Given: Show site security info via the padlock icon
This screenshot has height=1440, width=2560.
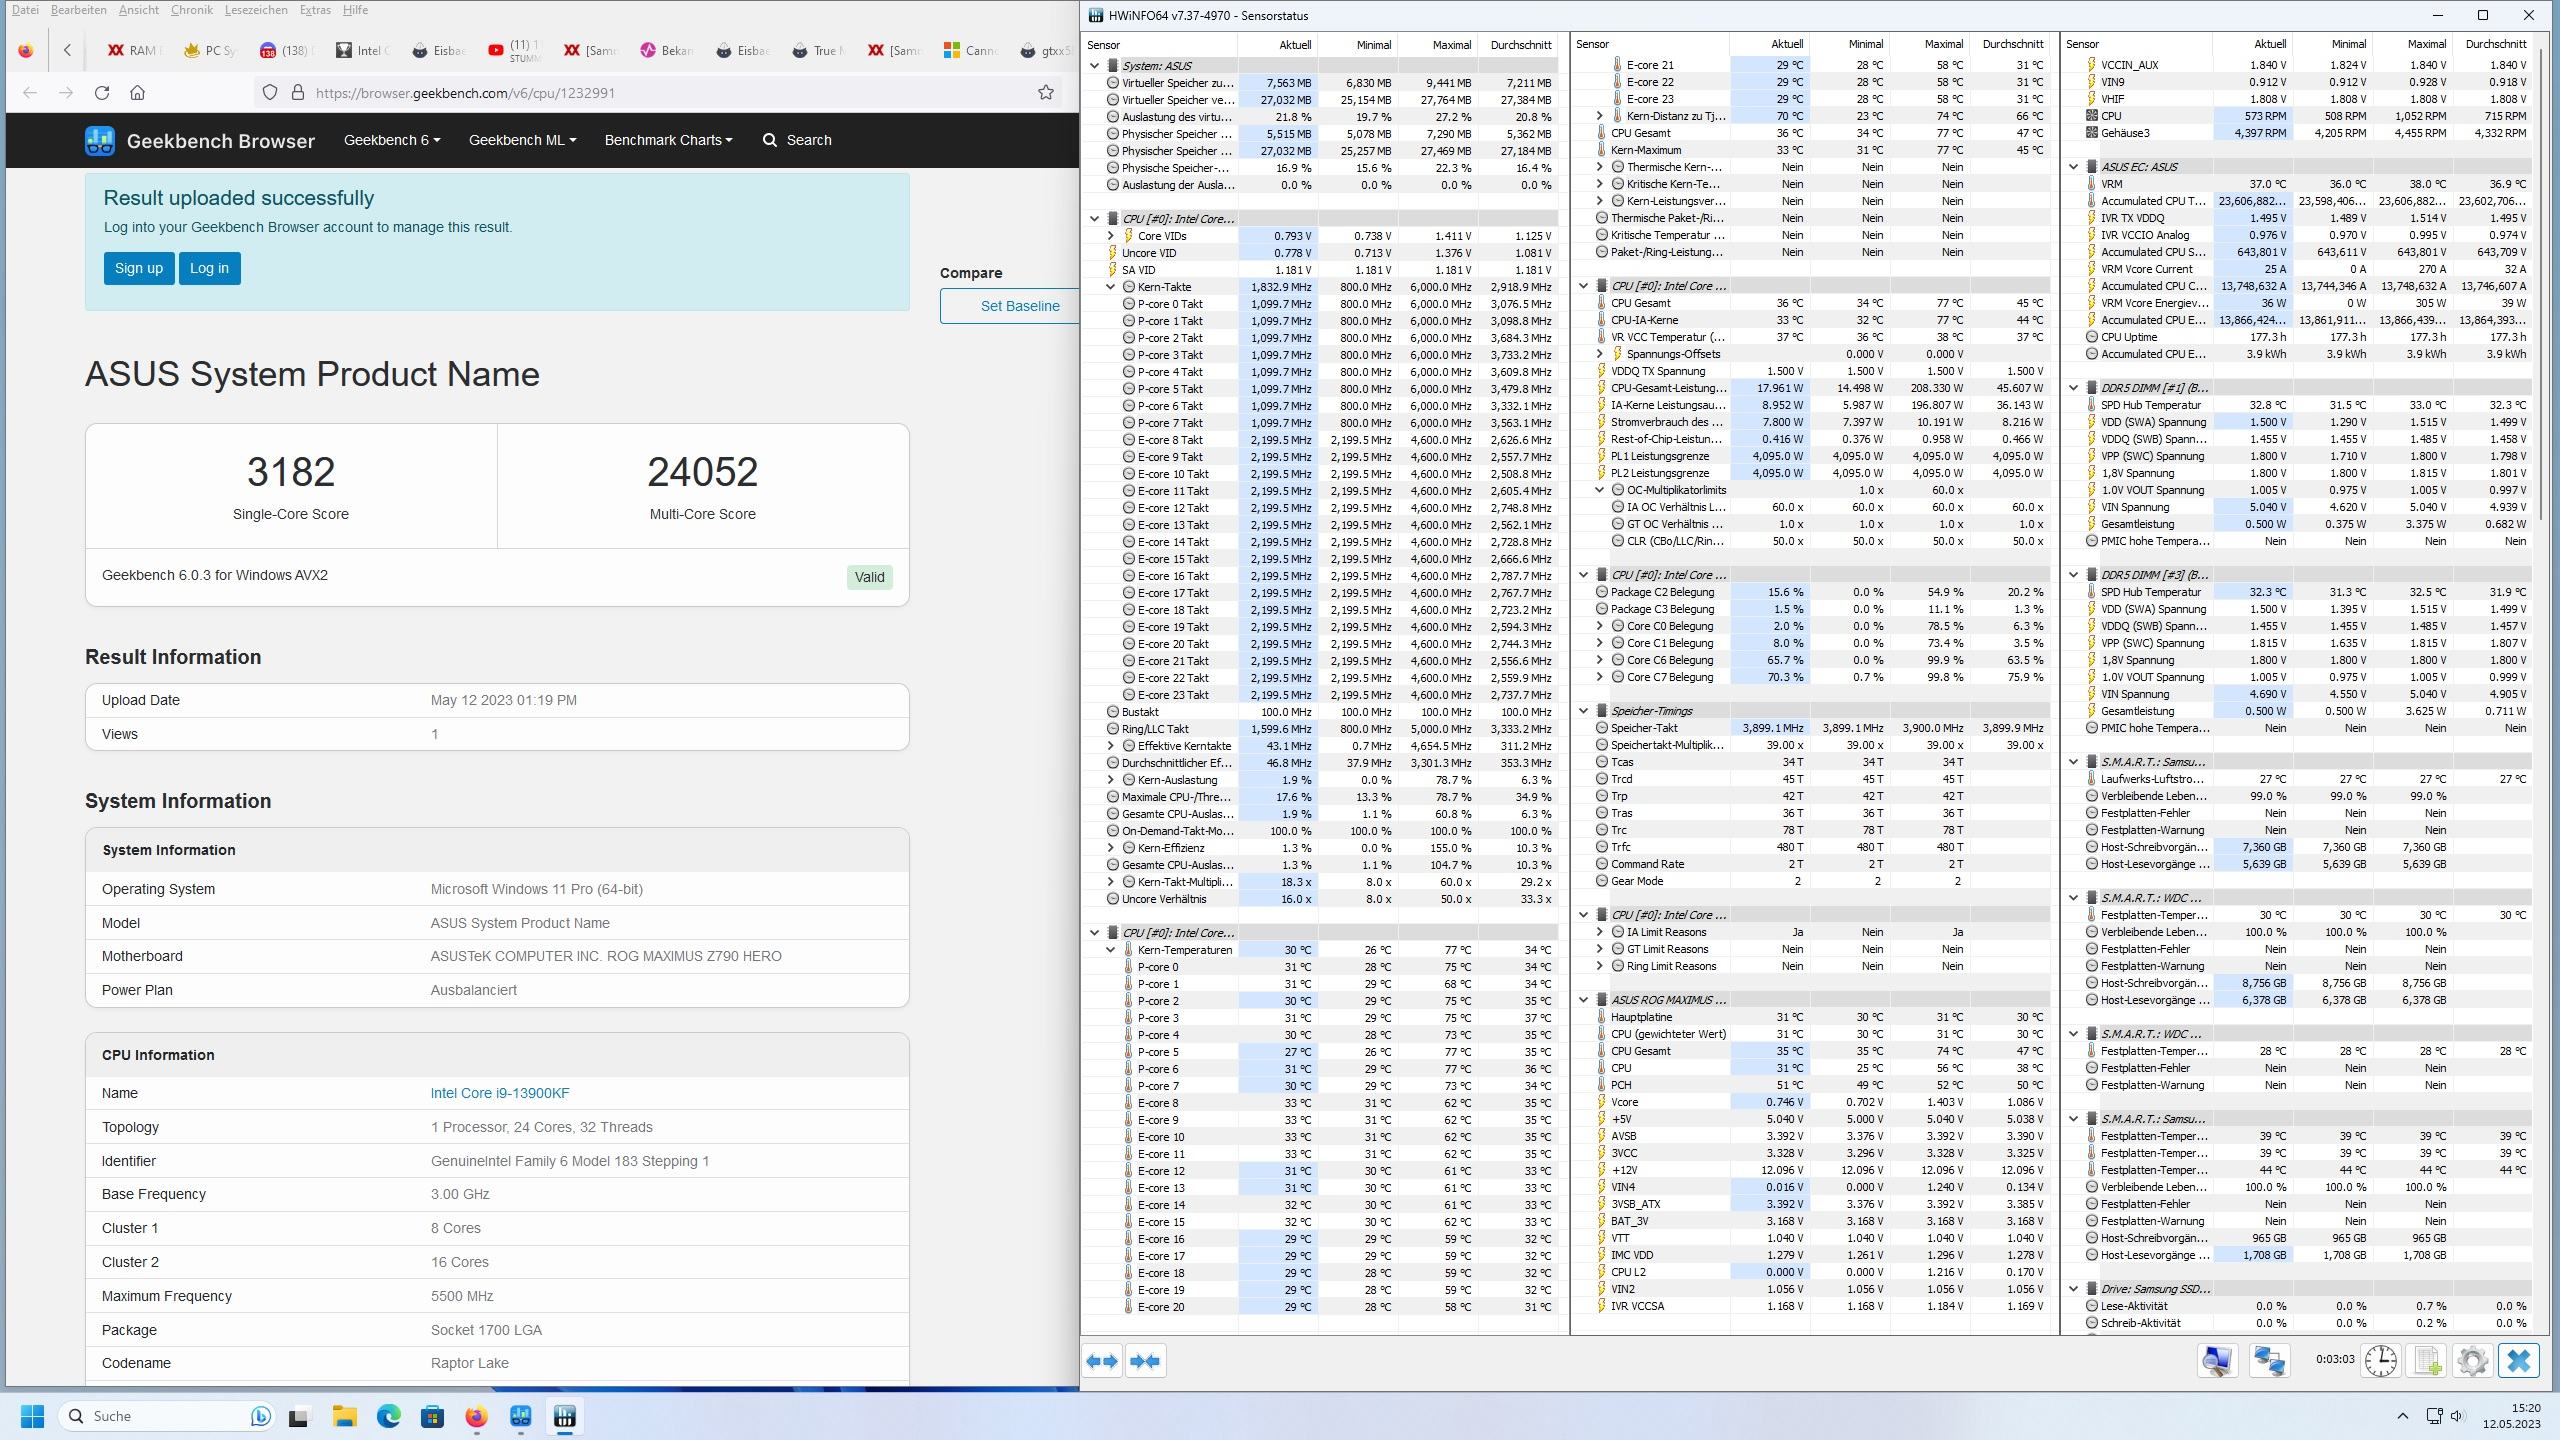Looking at the screenshot, I should (x=297, y=93).
